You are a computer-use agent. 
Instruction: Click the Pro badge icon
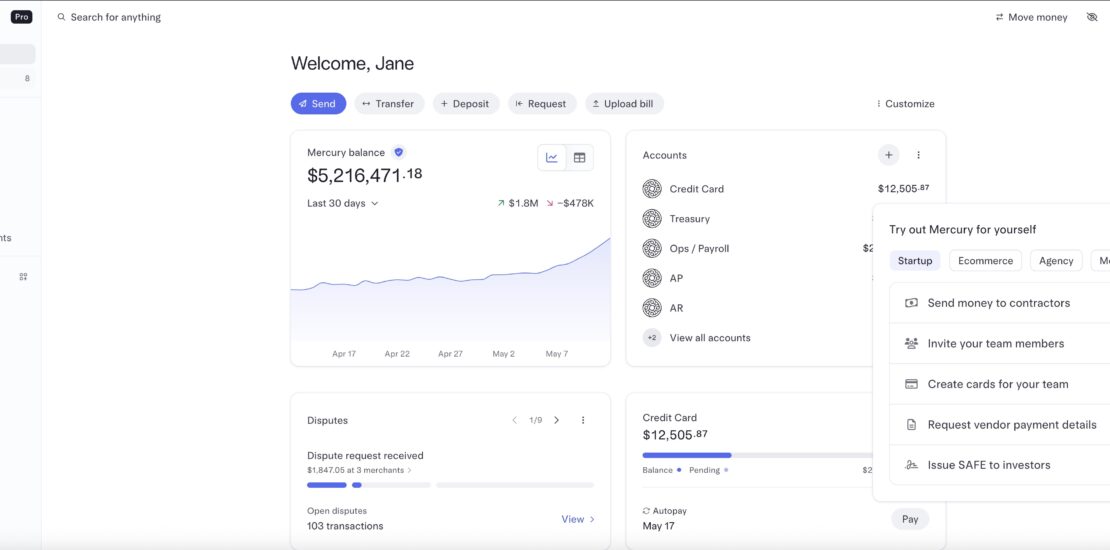[21, 17]
